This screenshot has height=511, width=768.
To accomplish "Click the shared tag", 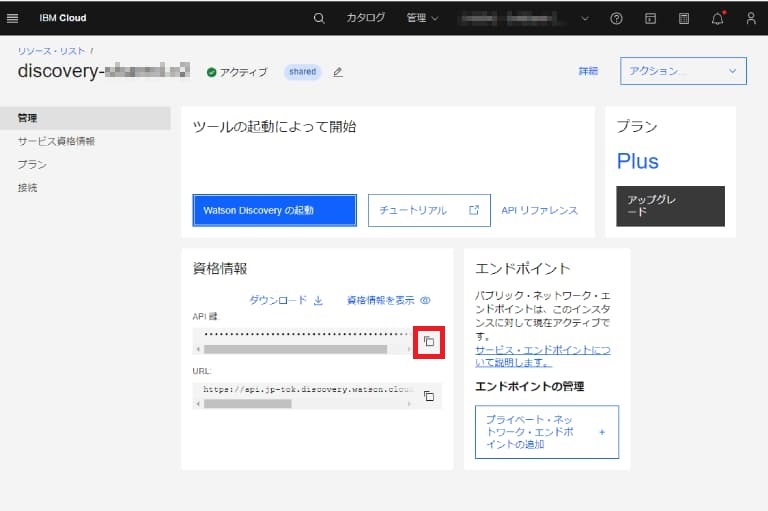I will tap(302, 72).
